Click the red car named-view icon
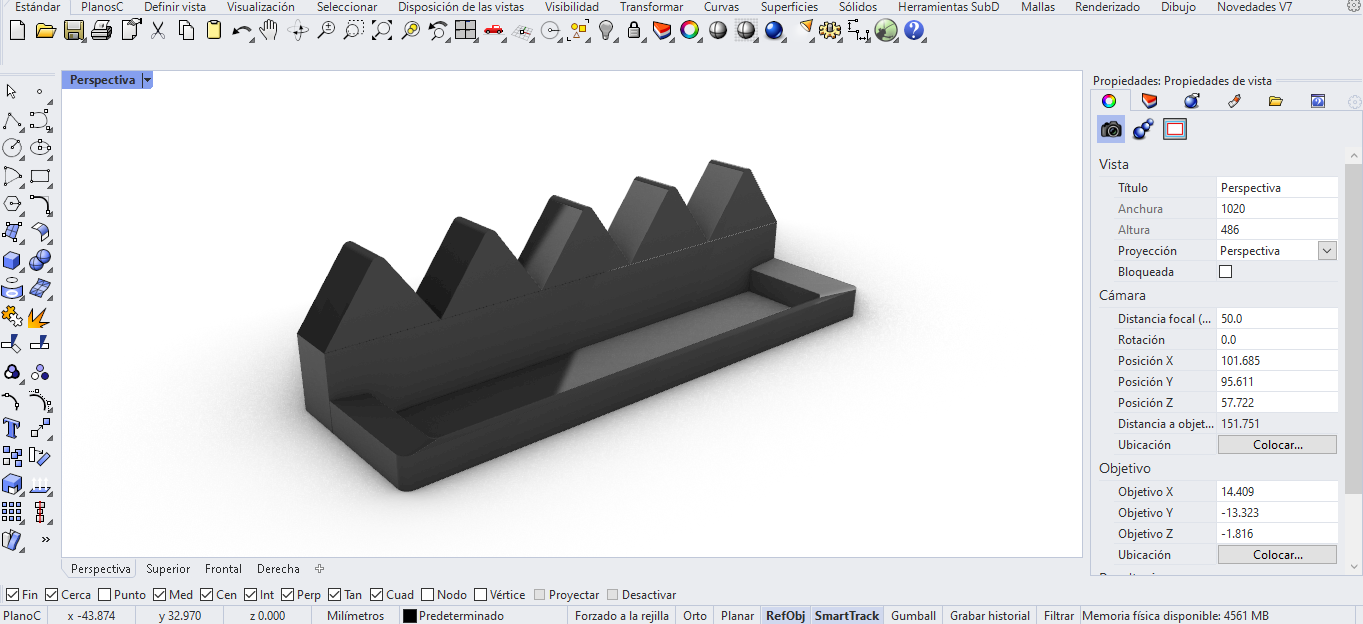This screenshot has width=1363, height=624. tap(493, 30)
